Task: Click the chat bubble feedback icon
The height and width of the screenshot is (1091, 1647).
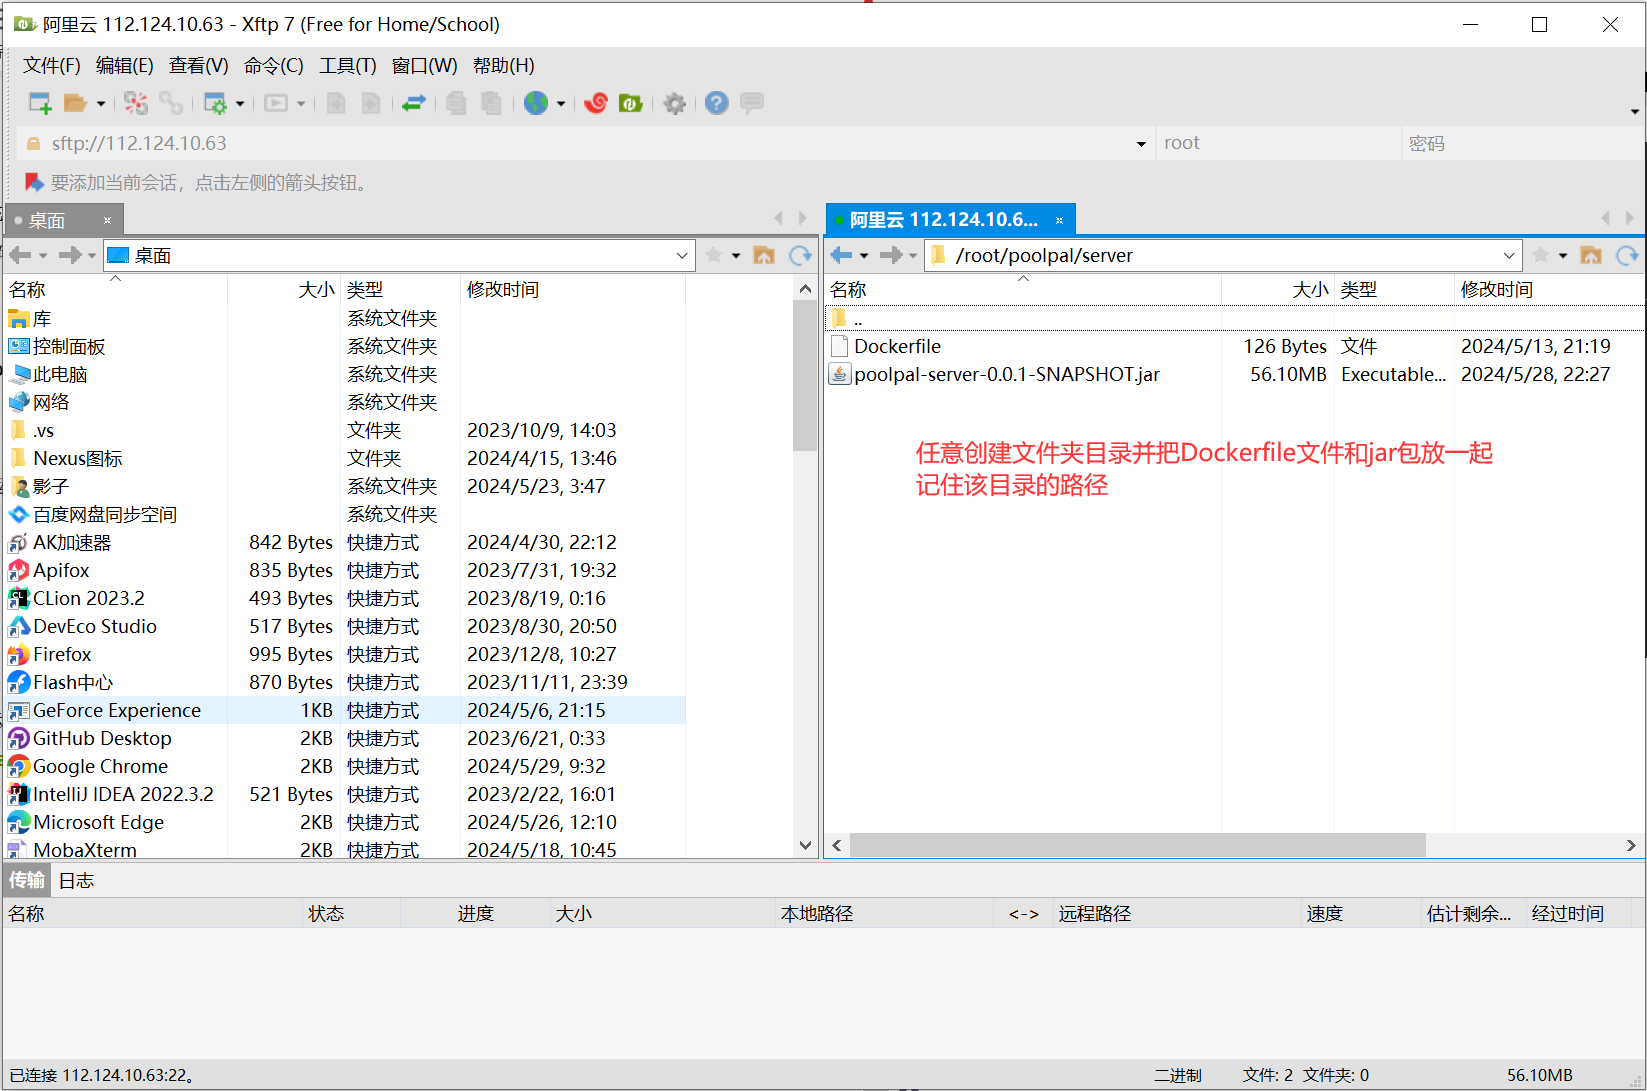Action: pos(752,103)
